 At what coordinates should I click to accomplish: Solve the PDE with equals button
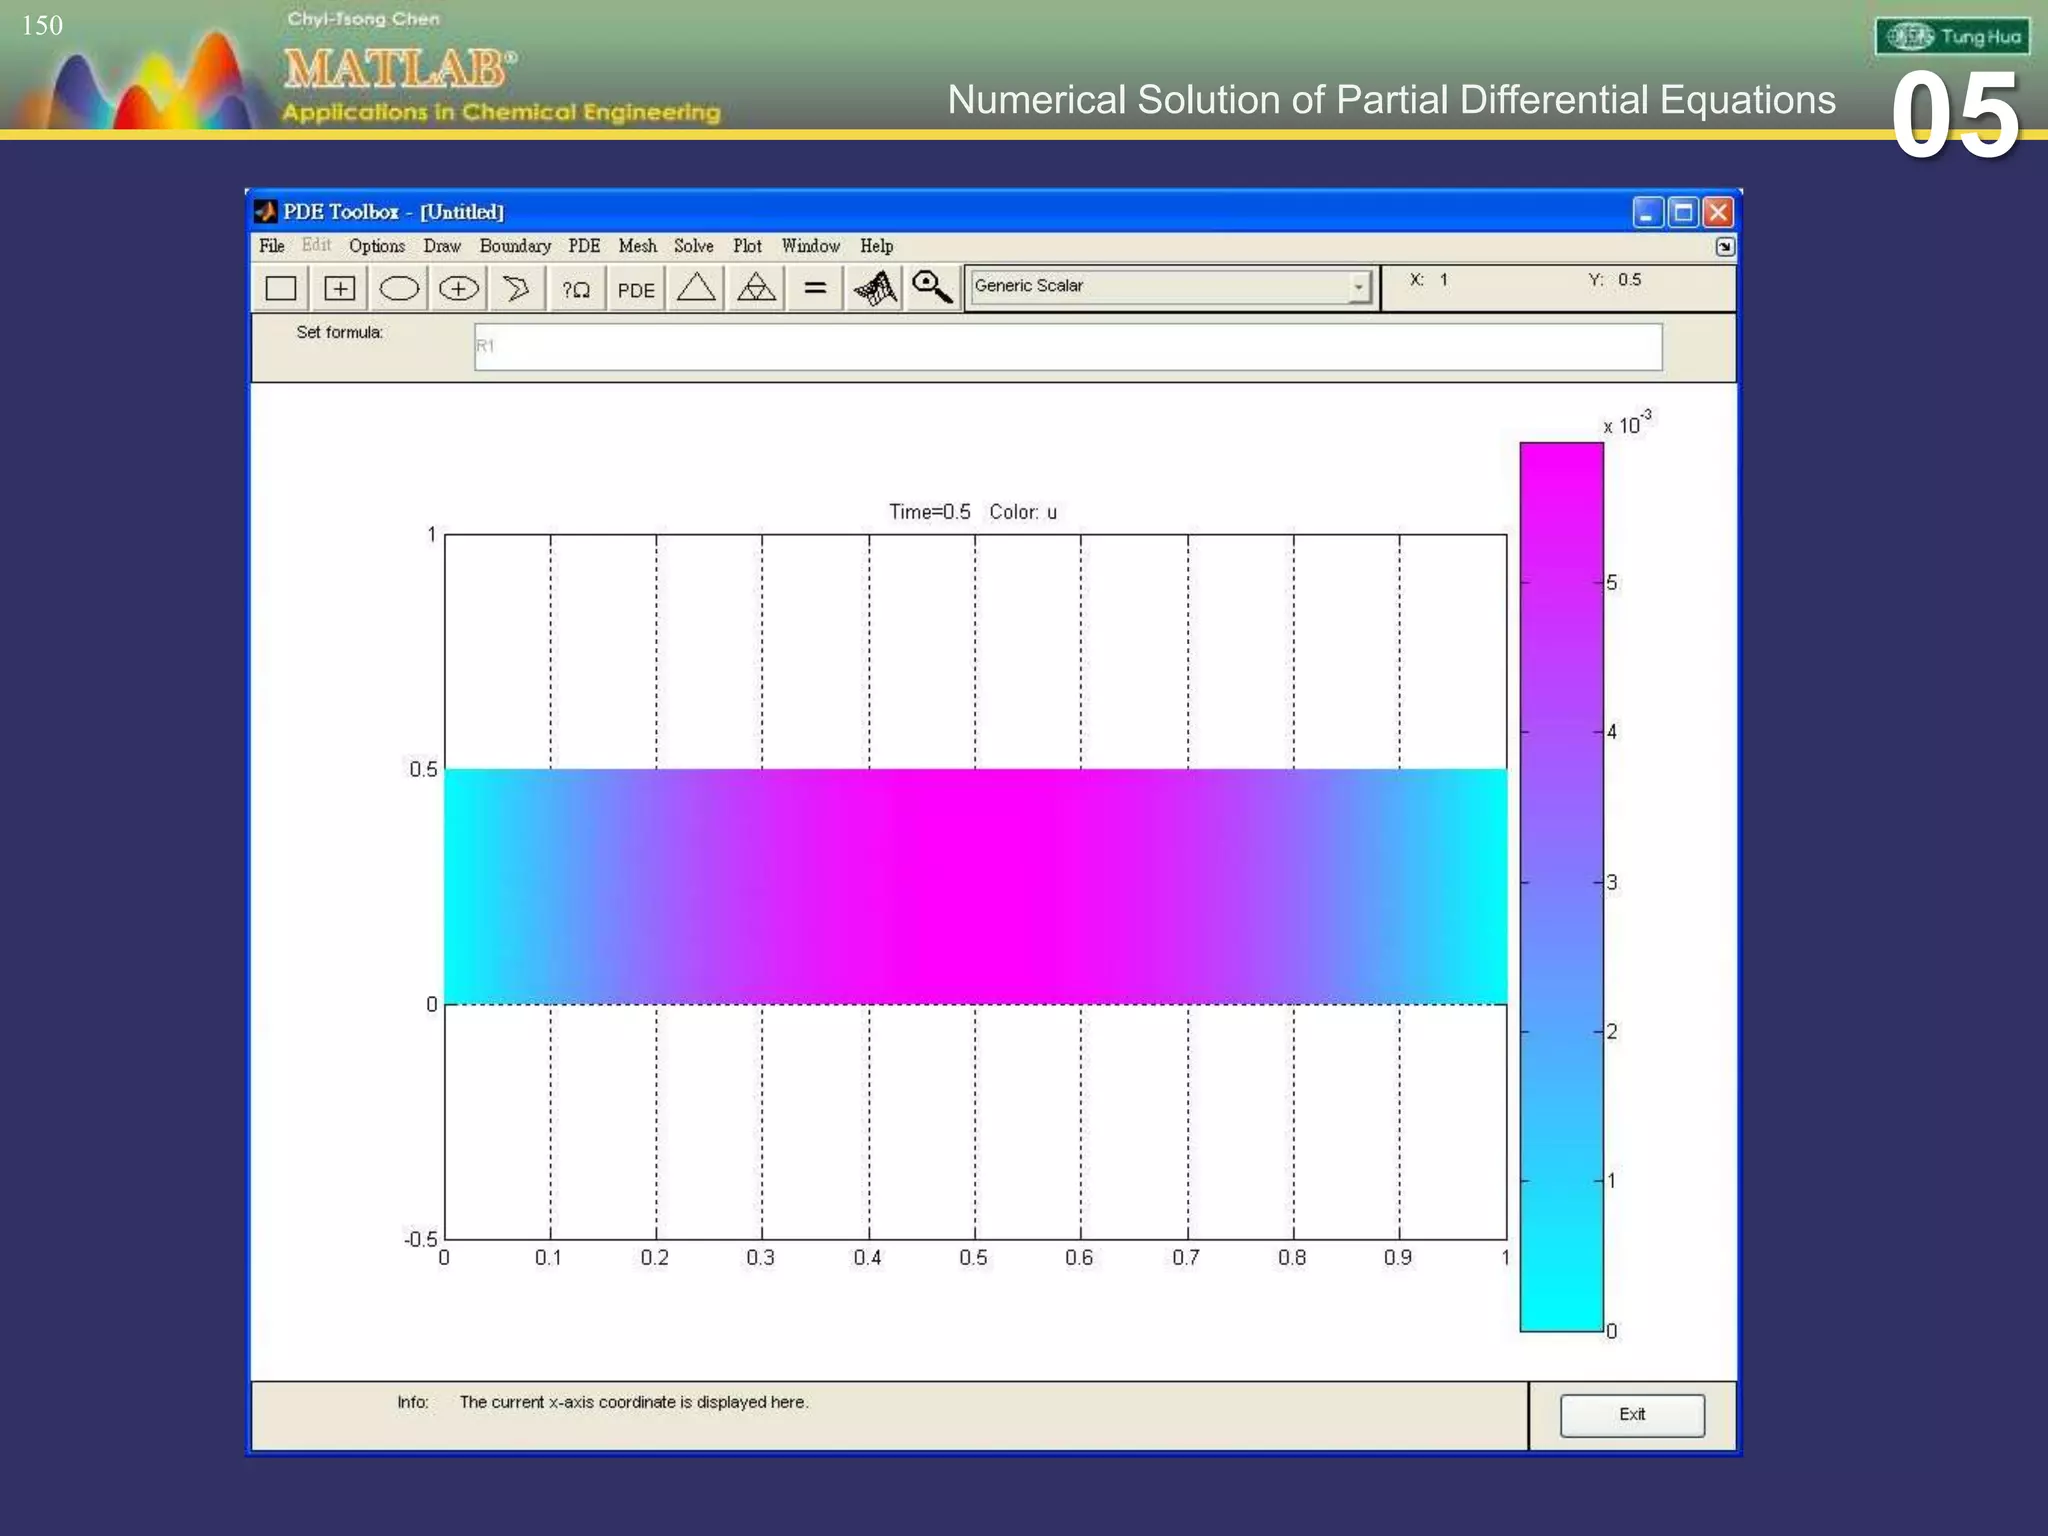click(x=815, y=289)
